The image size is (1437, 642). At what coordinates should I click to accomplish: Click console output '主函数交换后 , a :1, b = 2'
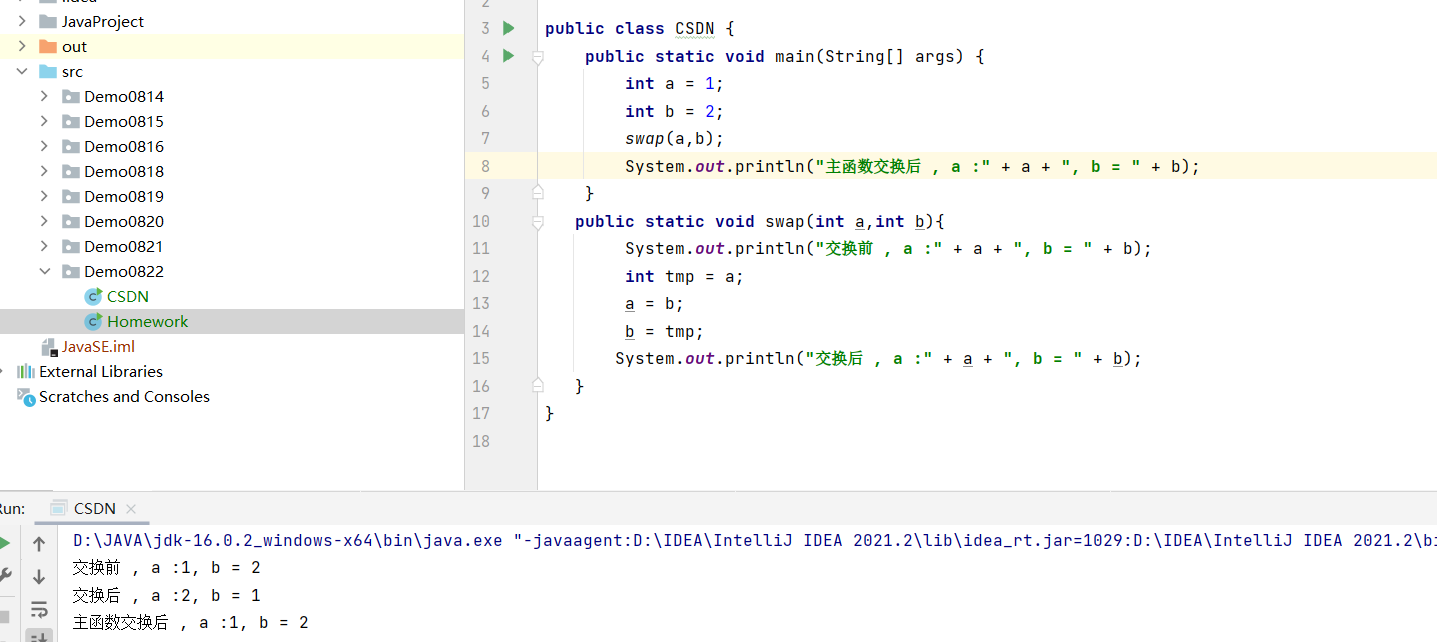pyautogui.click(x=191, y=622)
